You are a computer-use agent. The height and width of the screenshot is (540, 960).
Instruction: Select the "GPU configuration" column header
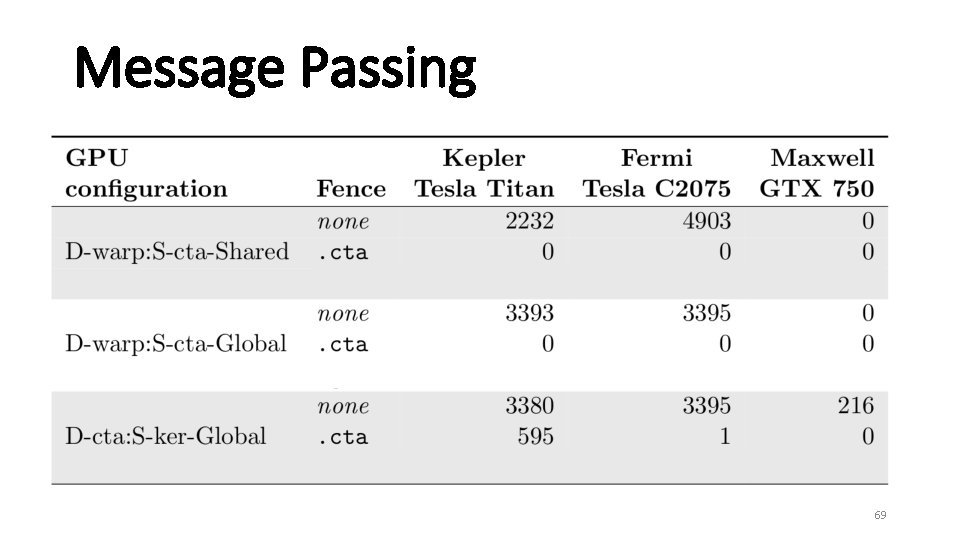[x=146, y=173]
